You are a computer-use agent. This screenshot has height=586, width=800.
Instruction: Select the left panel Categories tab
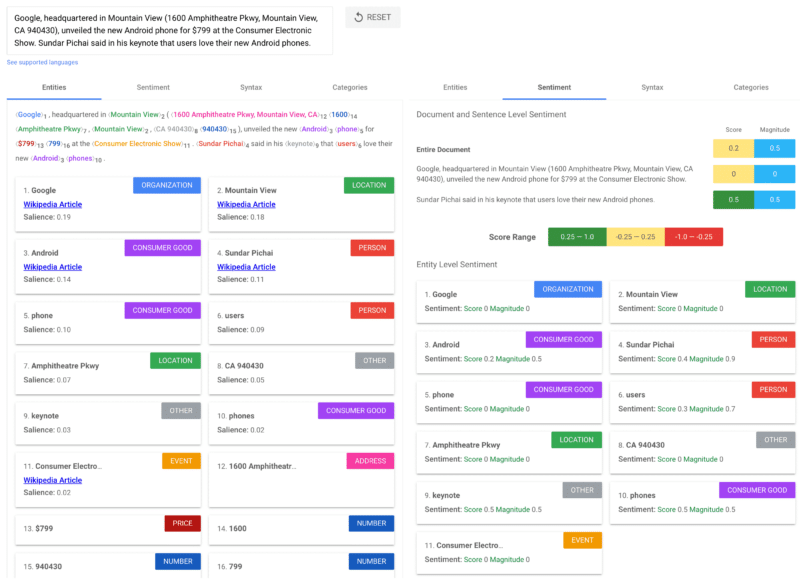(x=349, y=88)
